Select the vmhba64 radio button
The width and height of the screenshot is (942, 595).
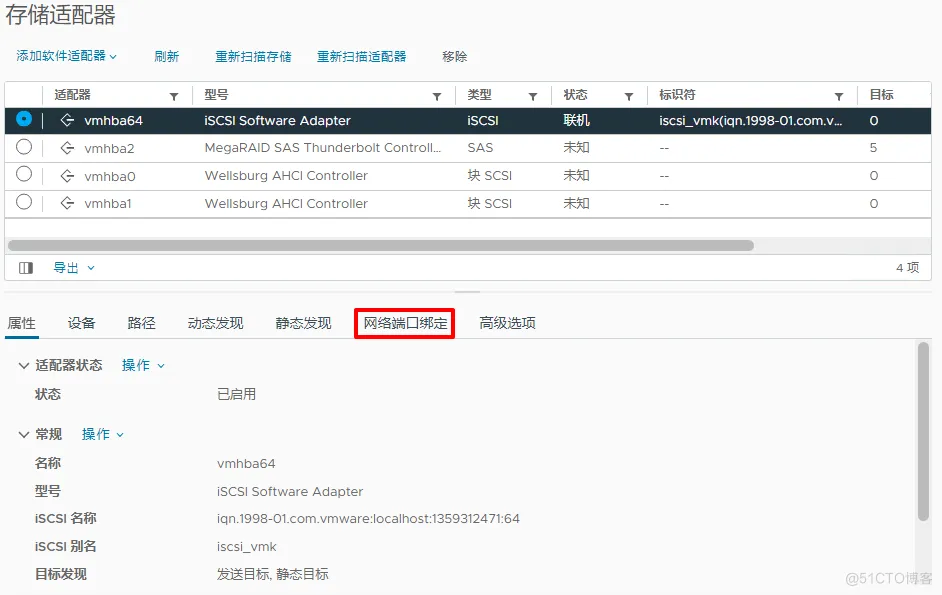24,119
